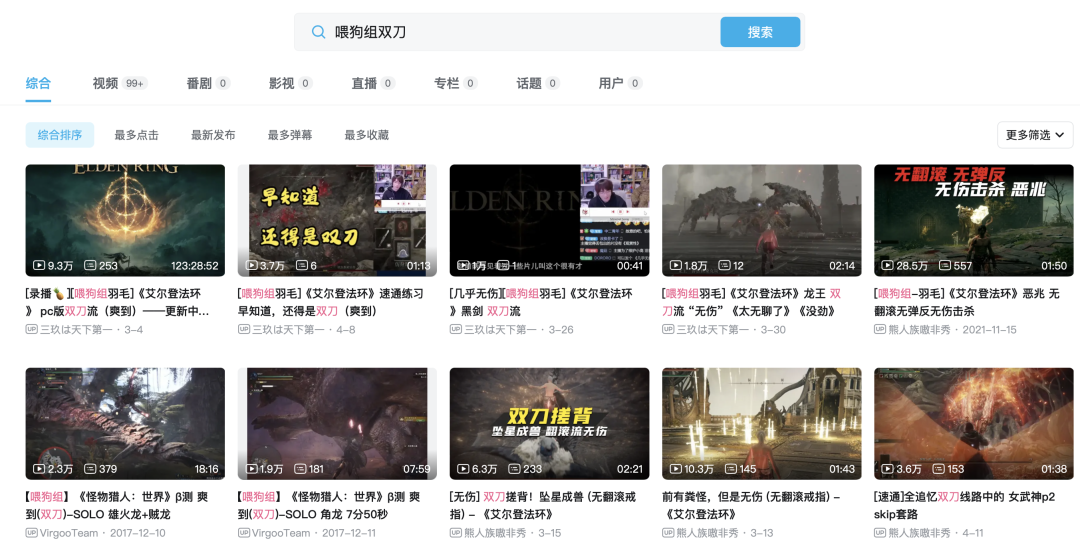The image size is (1080, 551).
Task: Open the title SOLO 角龙 7分50秒
Action: (x=329, y=506)
